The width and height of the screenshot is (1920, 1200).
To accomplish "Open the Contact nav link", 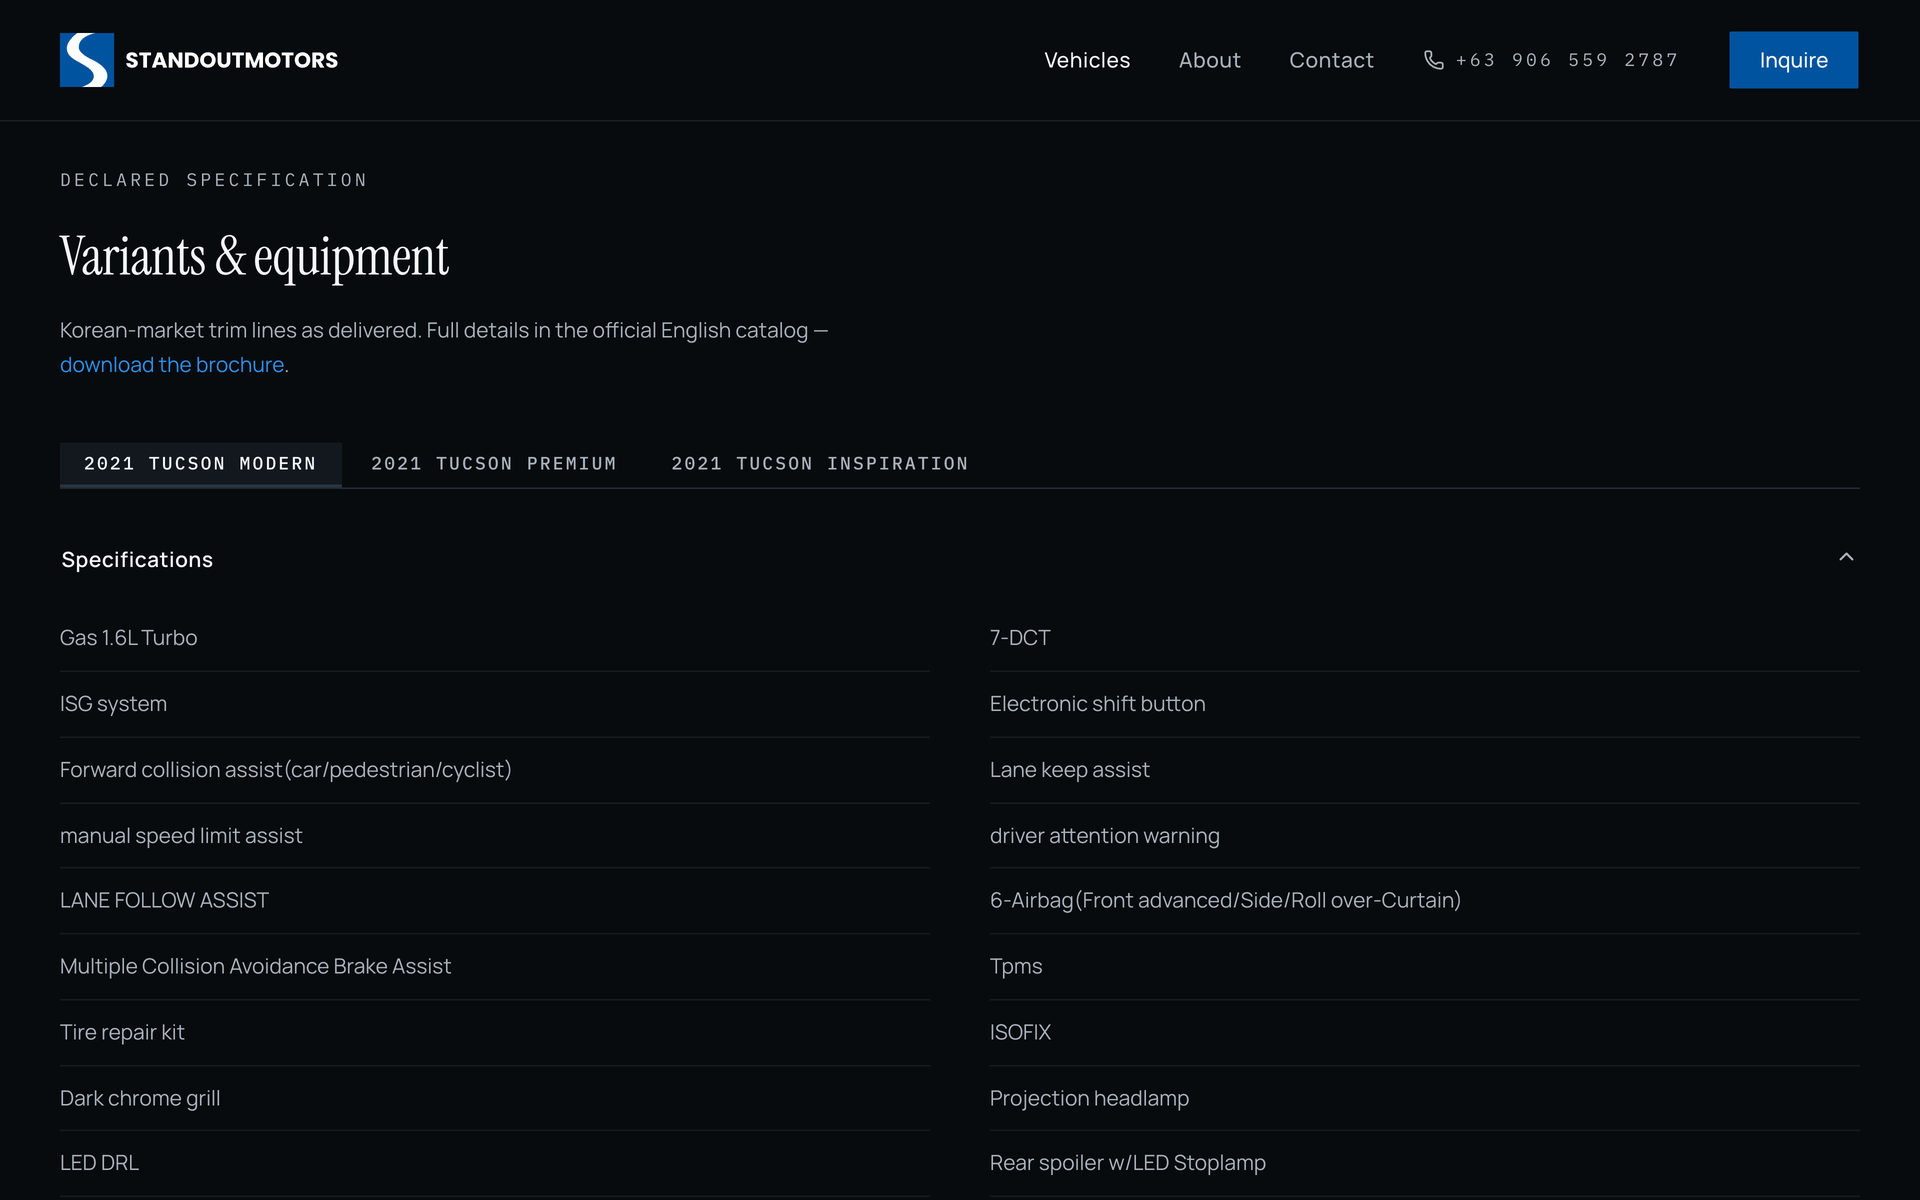I will (1331, 60).
